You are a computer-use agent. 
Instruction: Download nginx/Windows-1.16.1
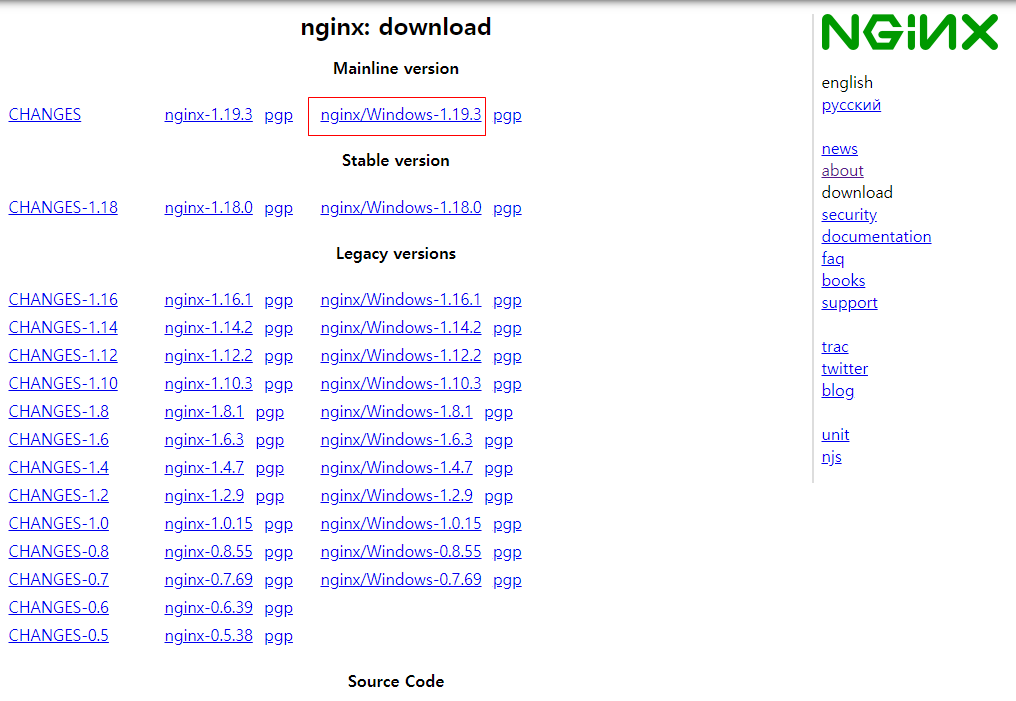pos(400,299)
